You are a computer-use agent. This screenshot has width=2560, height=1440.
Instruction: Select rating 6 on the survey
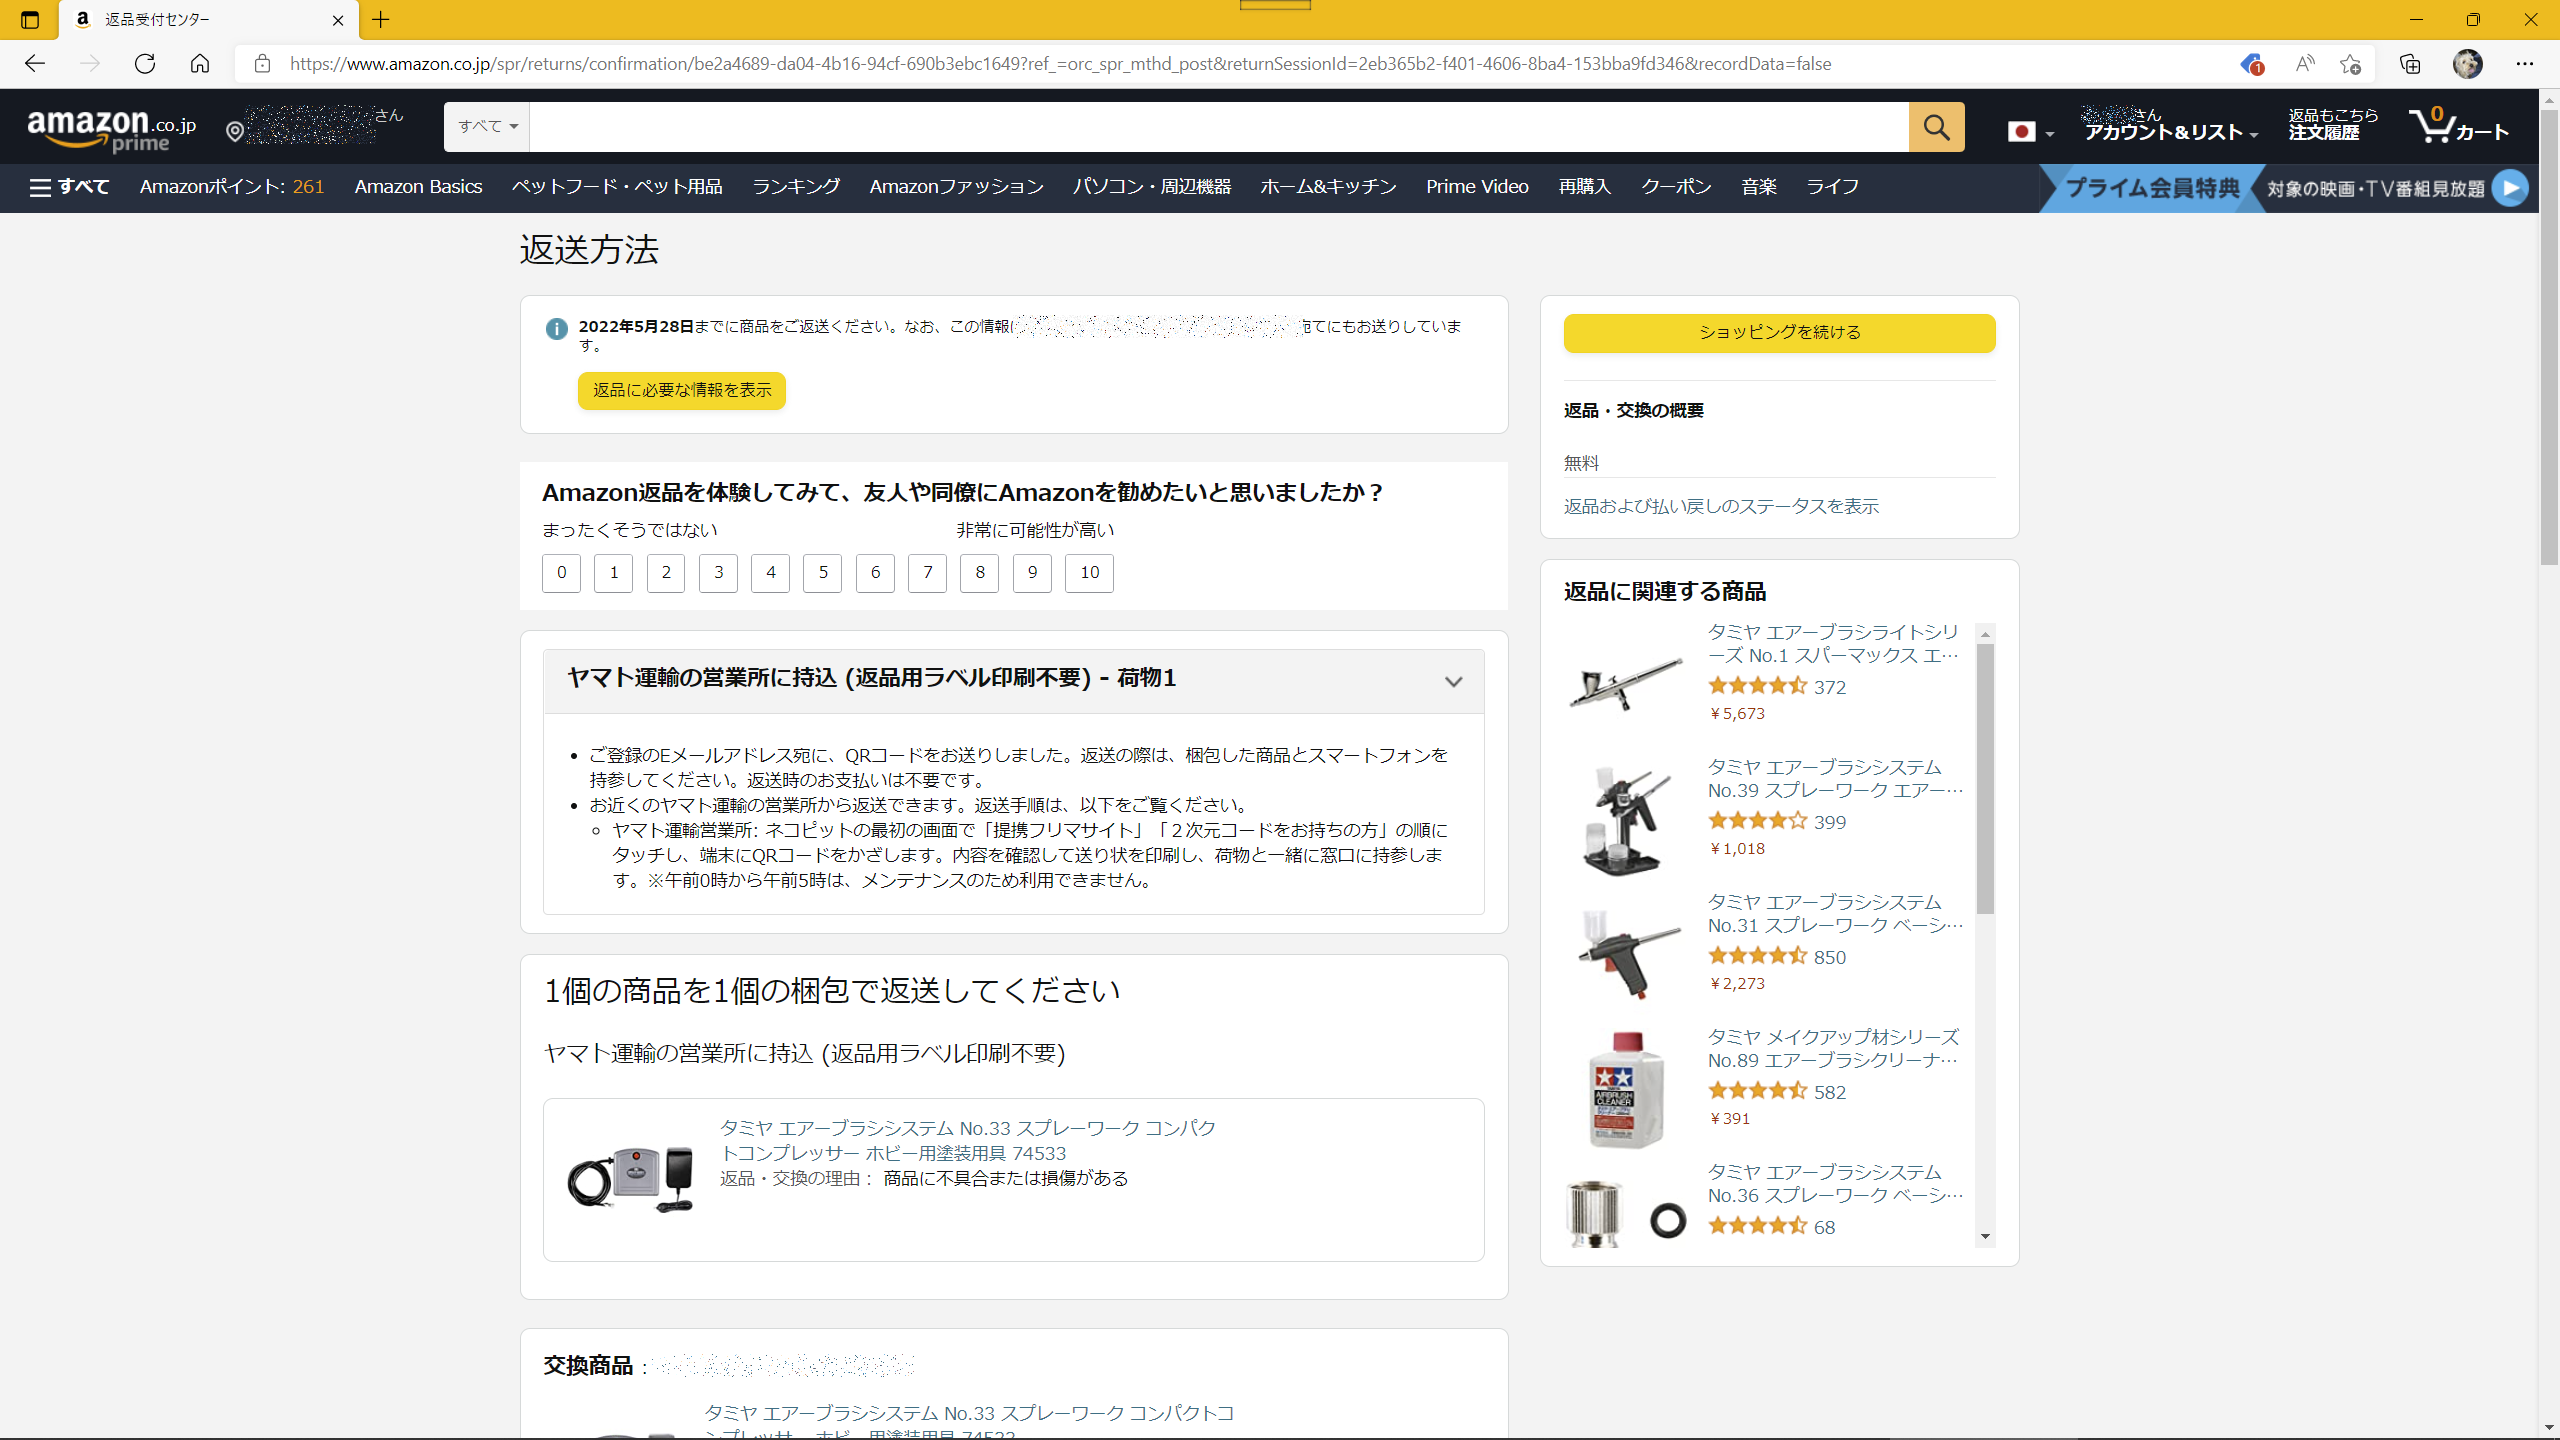[875, 573]
